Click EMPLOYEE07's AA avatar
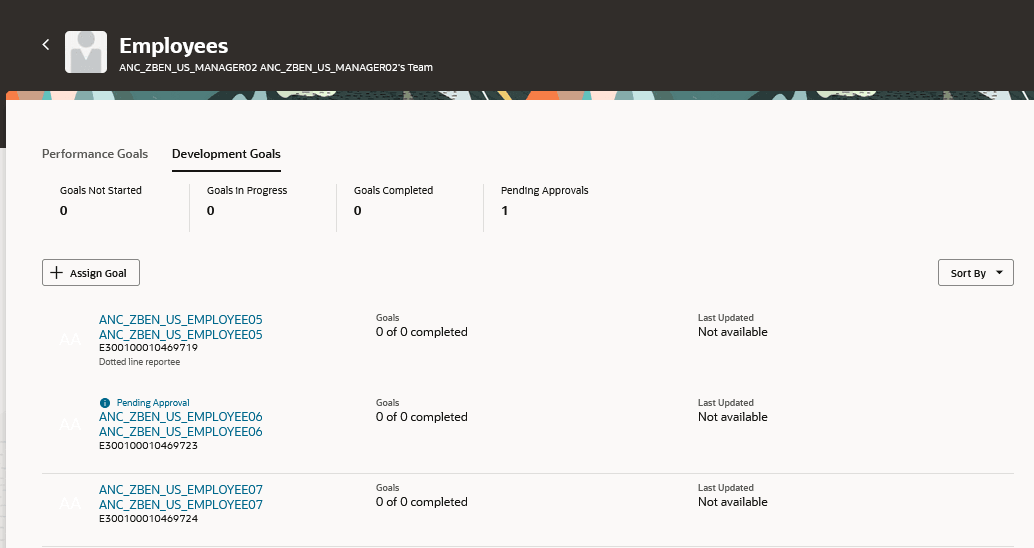Screen dimensions: 1034x548 coord(70,504)
